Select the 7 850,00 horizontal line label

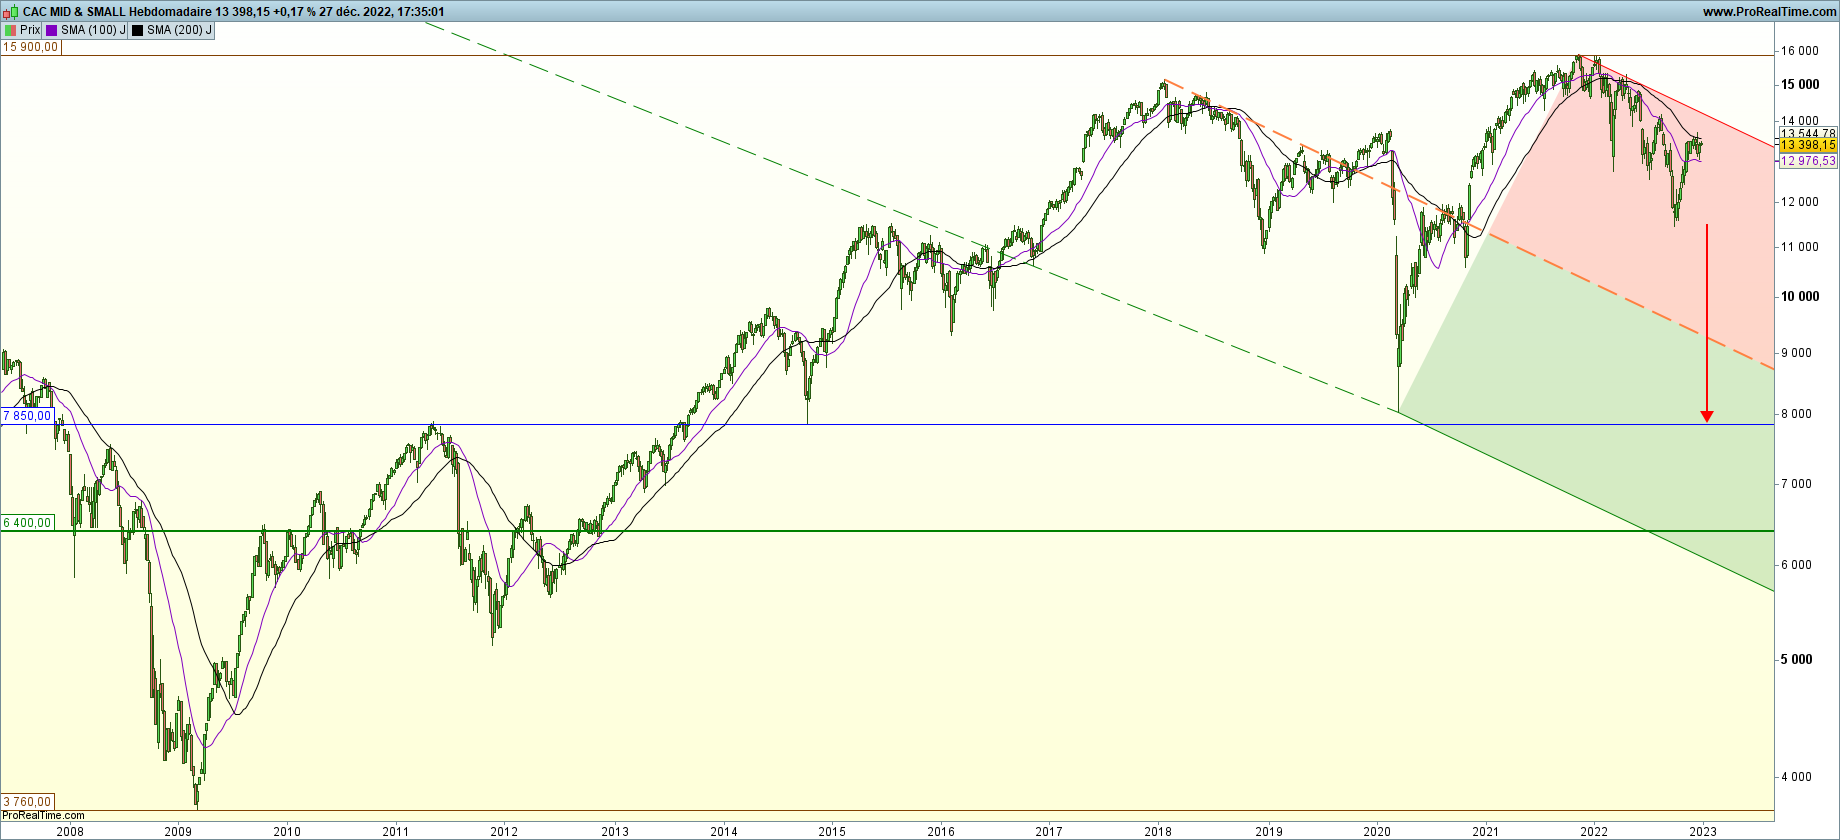(27, 415)
